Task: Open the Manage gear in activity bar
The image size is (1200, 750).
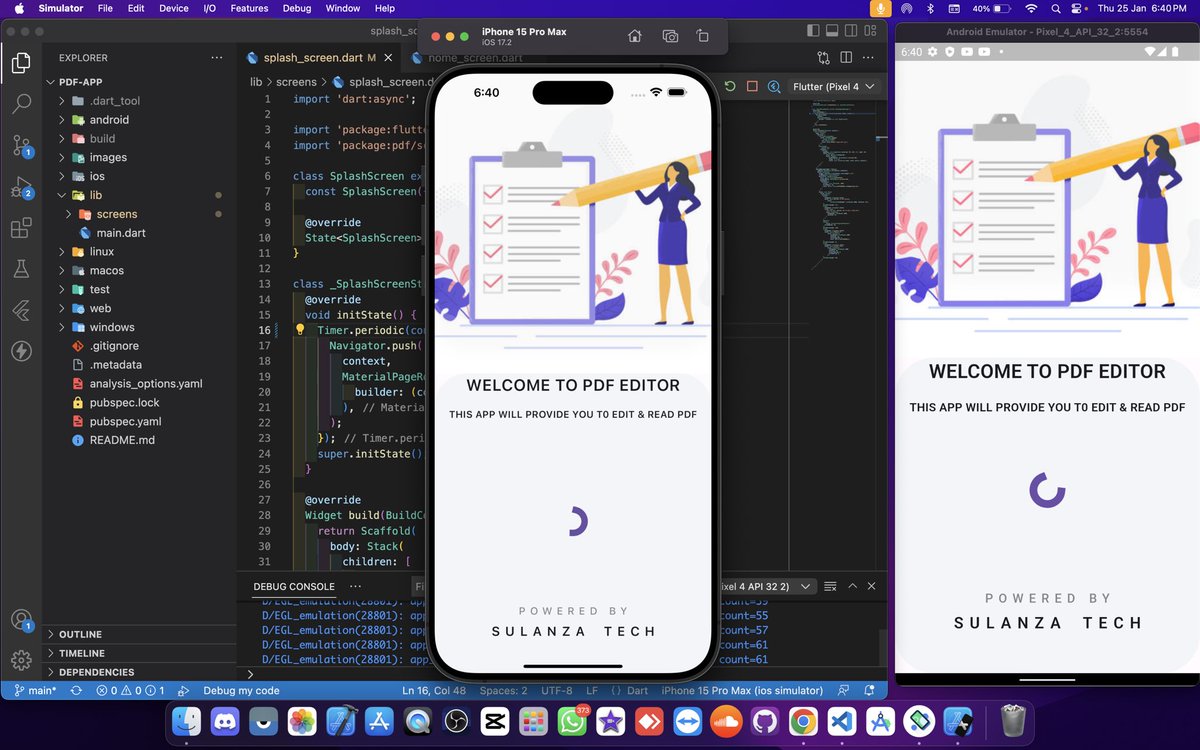Action: tap(21, 660)
